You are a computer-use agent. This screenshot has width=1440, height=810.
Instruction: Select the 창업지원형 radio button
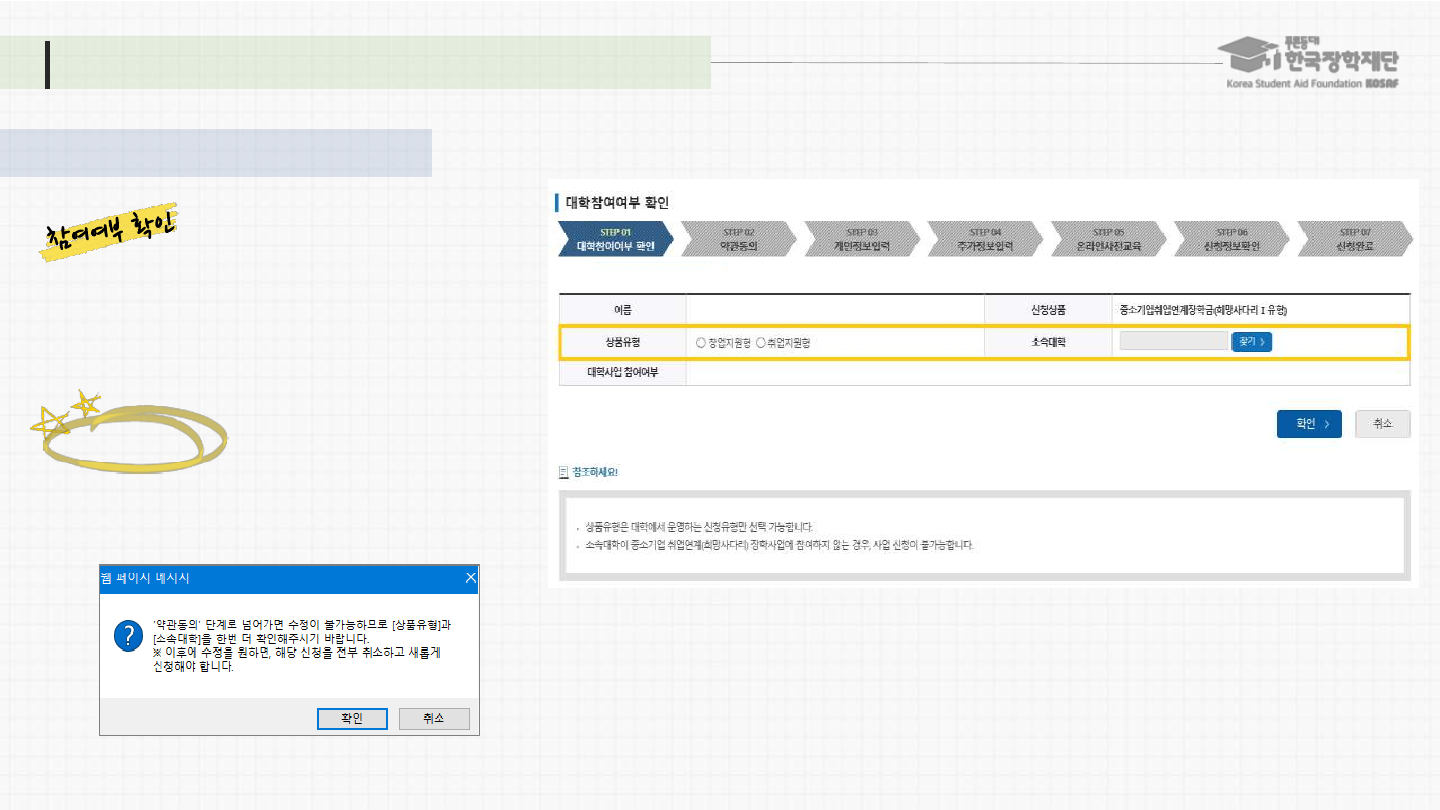pyautogui.click(x=701, y=342)
